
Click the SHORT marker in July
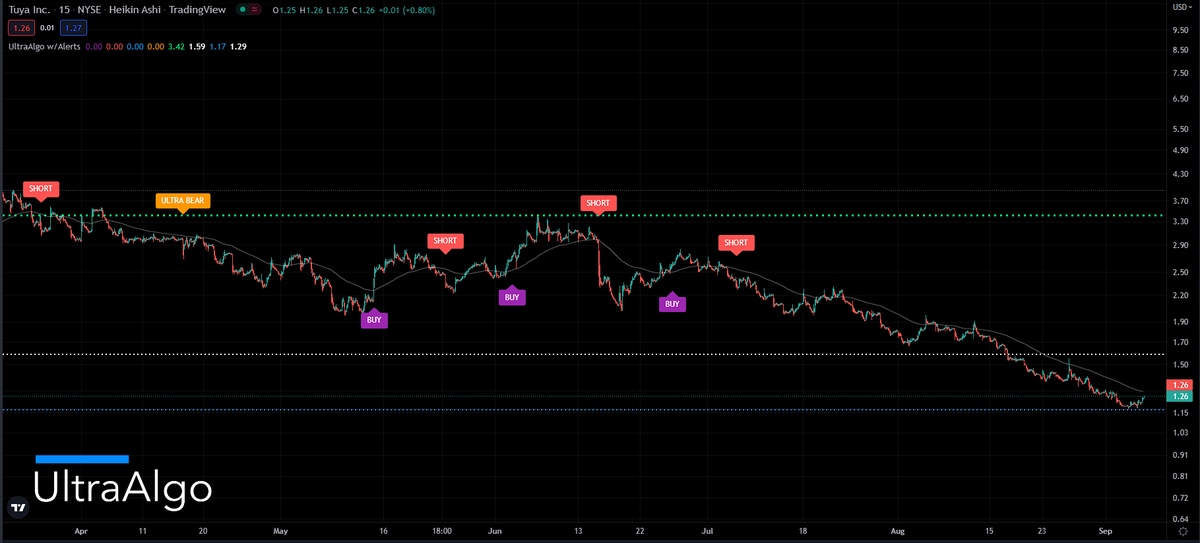736,243
